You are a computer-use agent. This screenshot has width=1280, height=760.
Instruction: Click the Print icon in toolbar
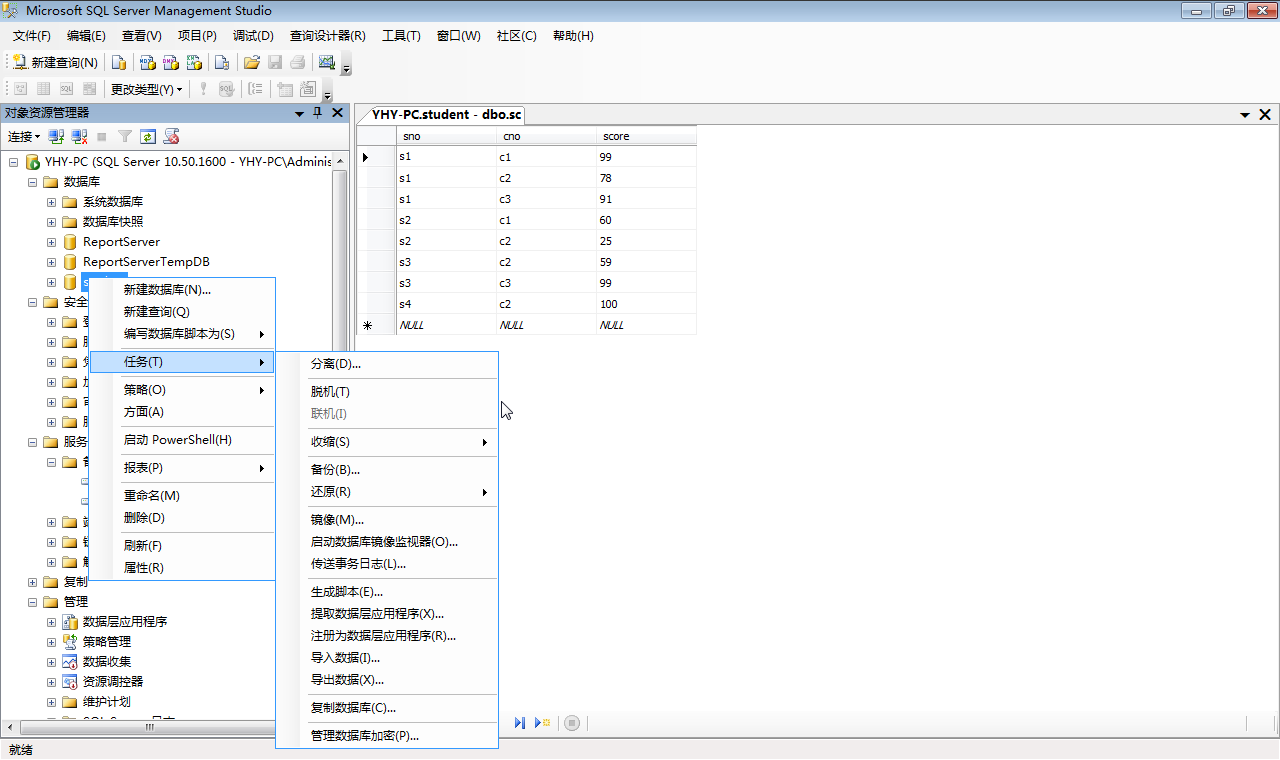(x=298, y=62)
